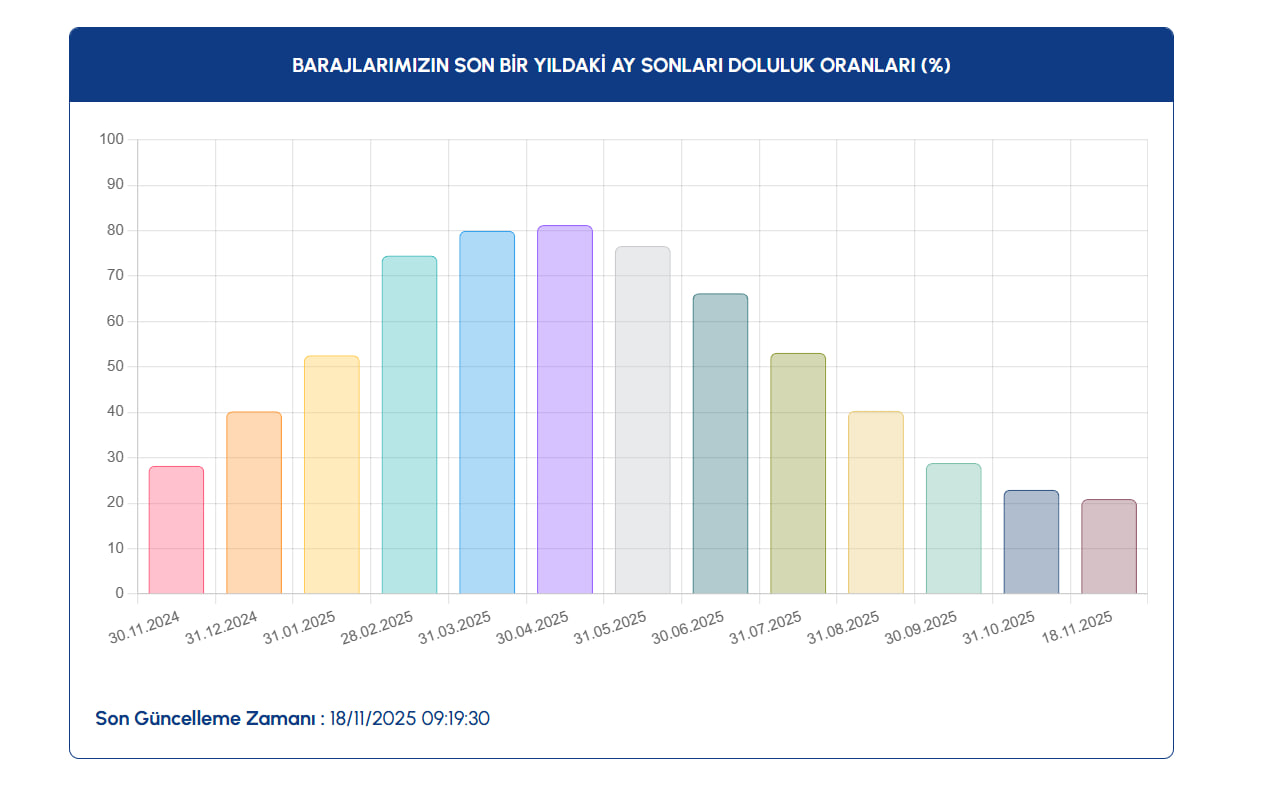Click the blue bar for 31.03.2025

(x=487, y=413)
